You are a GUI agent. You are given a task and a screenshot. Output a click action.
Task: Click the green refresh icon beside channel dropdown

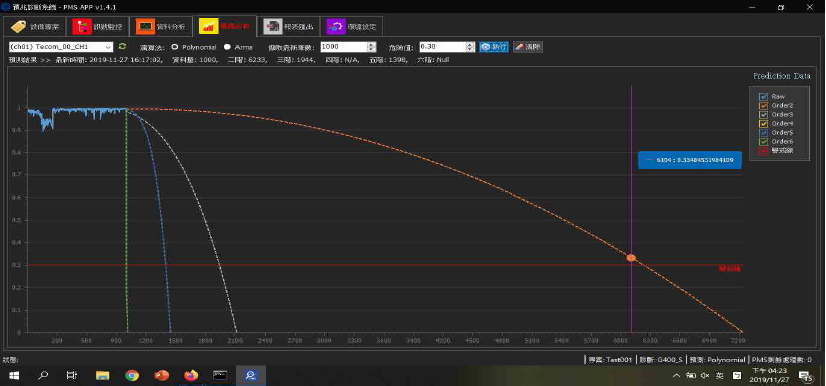tap(122, 46)
